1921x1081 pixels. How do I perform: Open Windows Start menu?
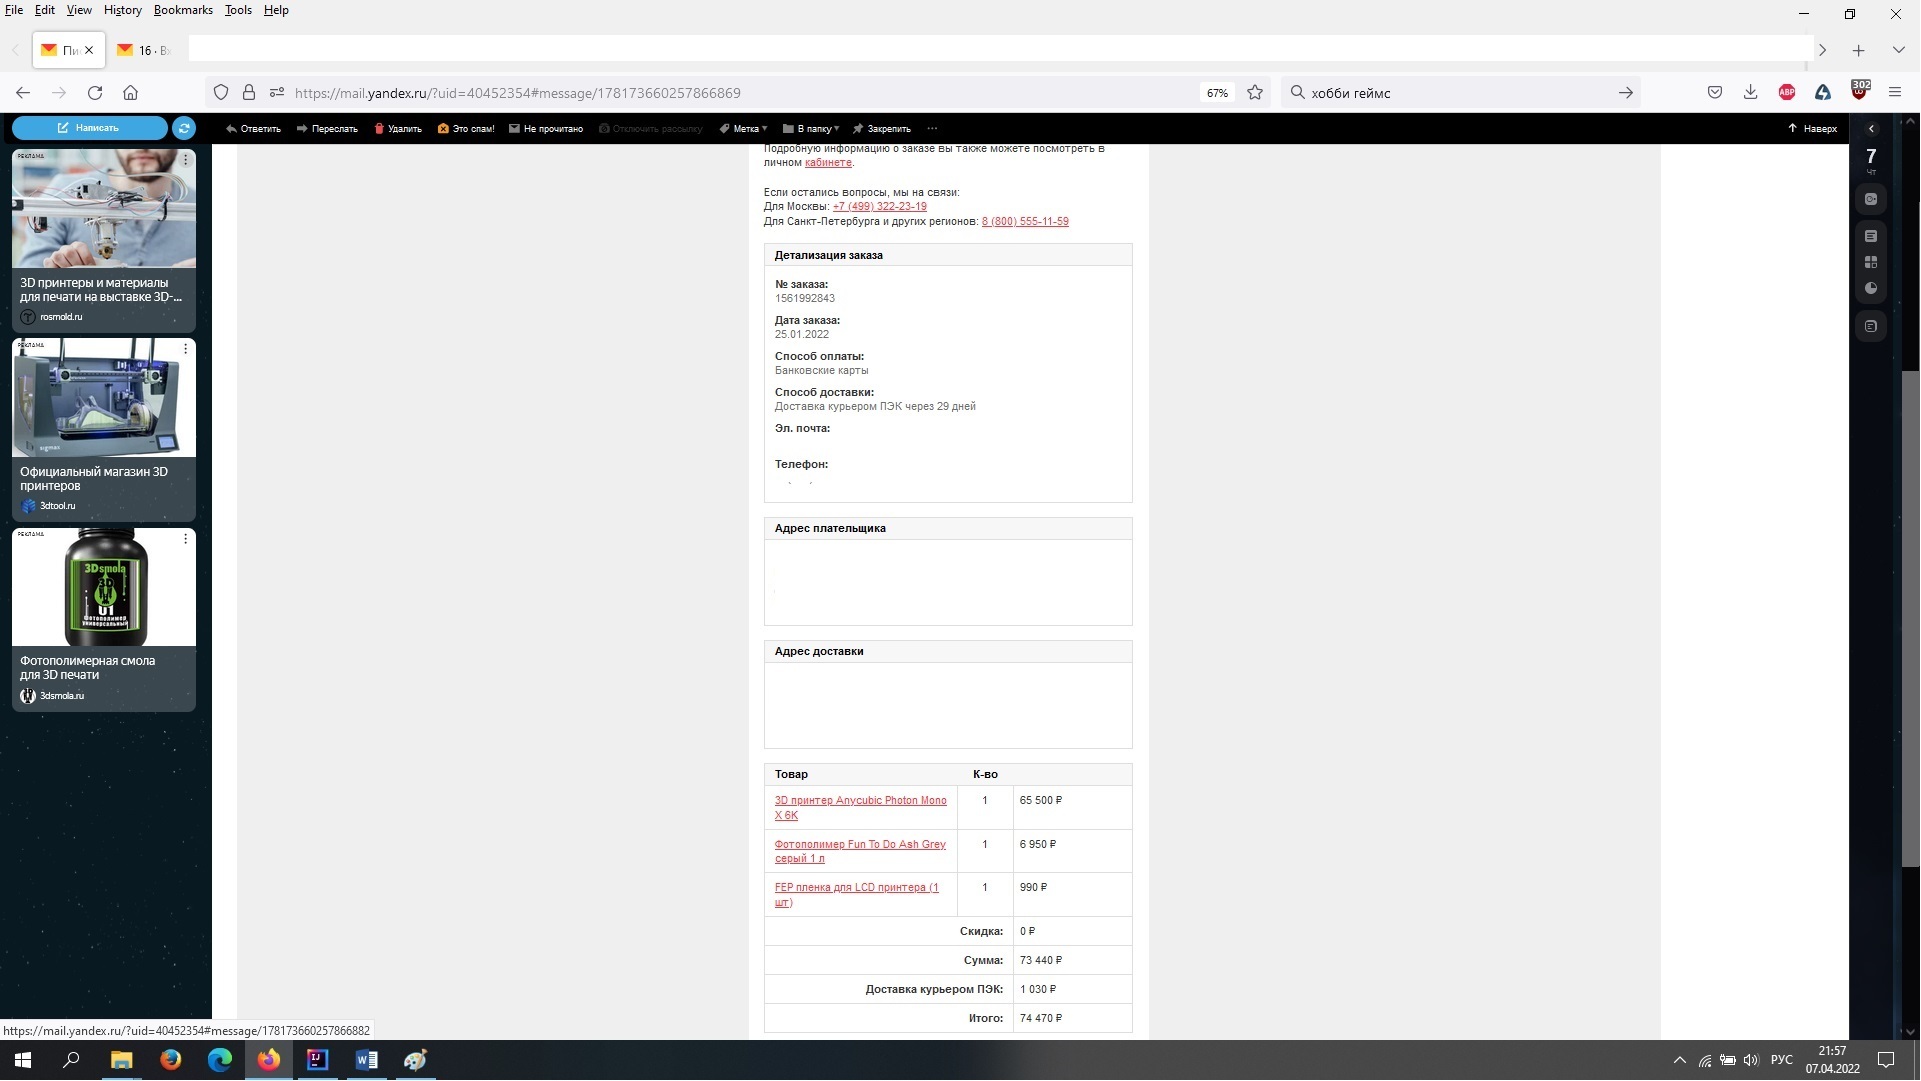point(22,1060)
